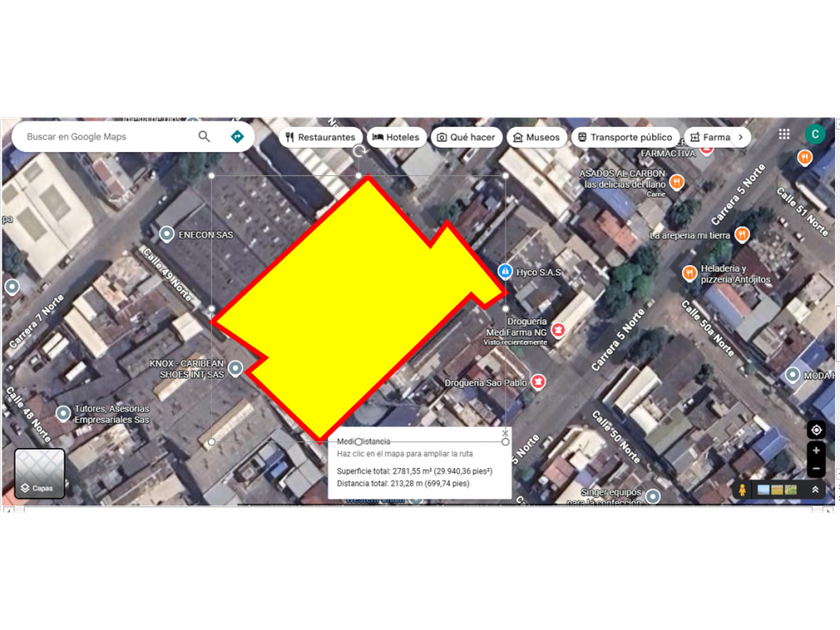Click the Carrera 7 Norte street label
The image size is (840, 630).
coord(36,321)
